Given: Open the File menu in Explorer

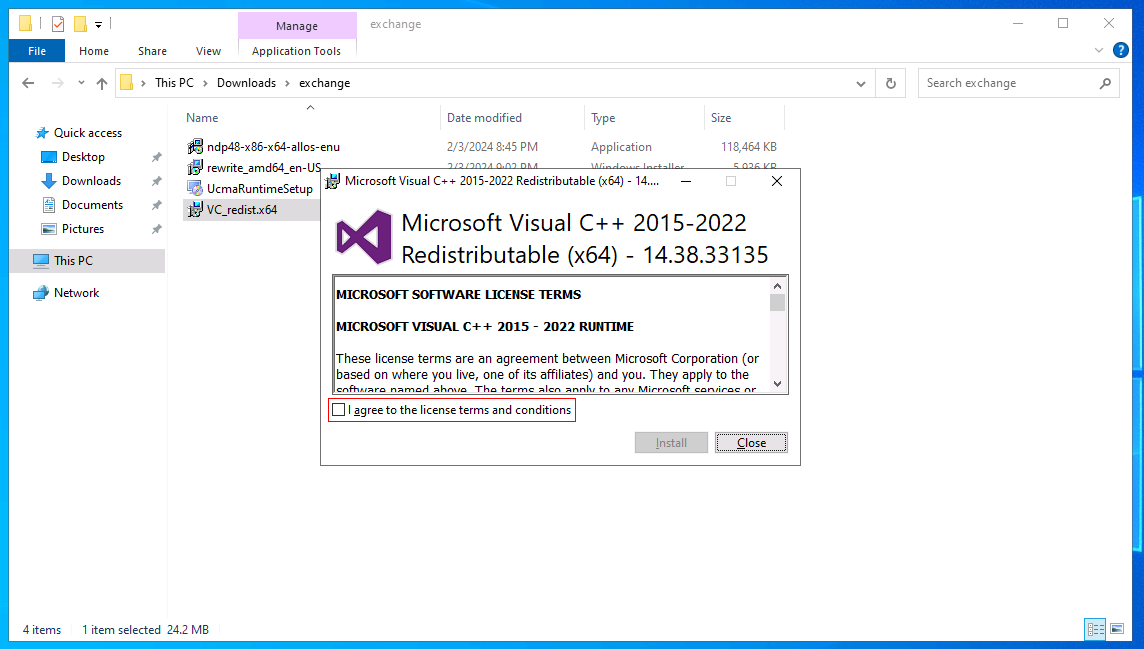Looking at the screenshot, I should tap(36, 51).
